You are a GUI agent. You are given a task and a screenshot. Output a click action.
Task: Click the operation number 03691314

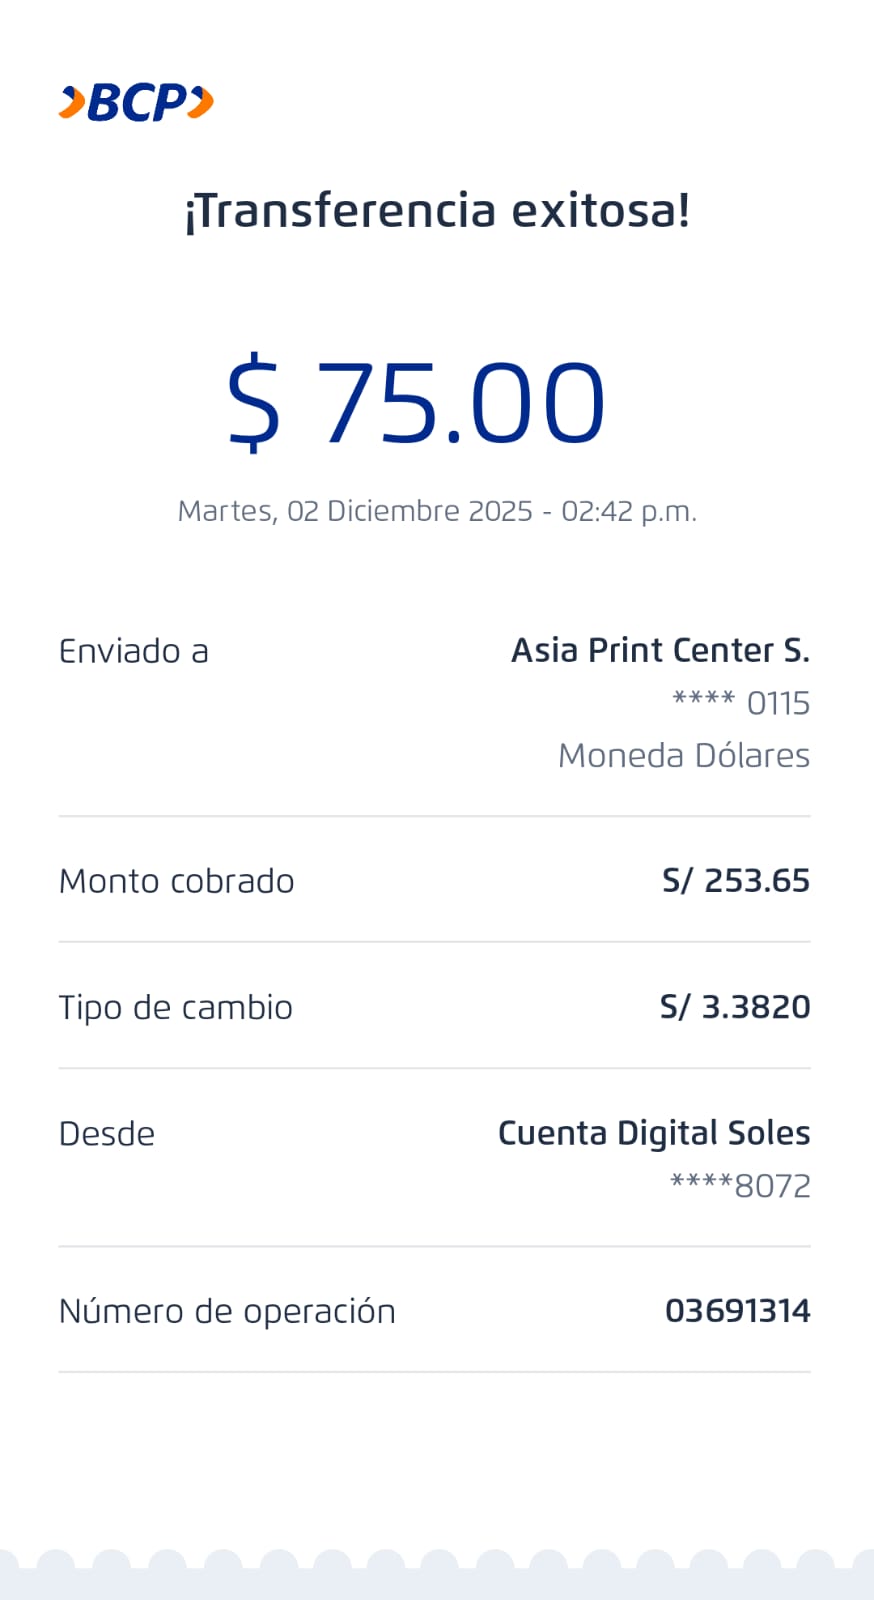pyautogui.click(x=738, y=1311)
